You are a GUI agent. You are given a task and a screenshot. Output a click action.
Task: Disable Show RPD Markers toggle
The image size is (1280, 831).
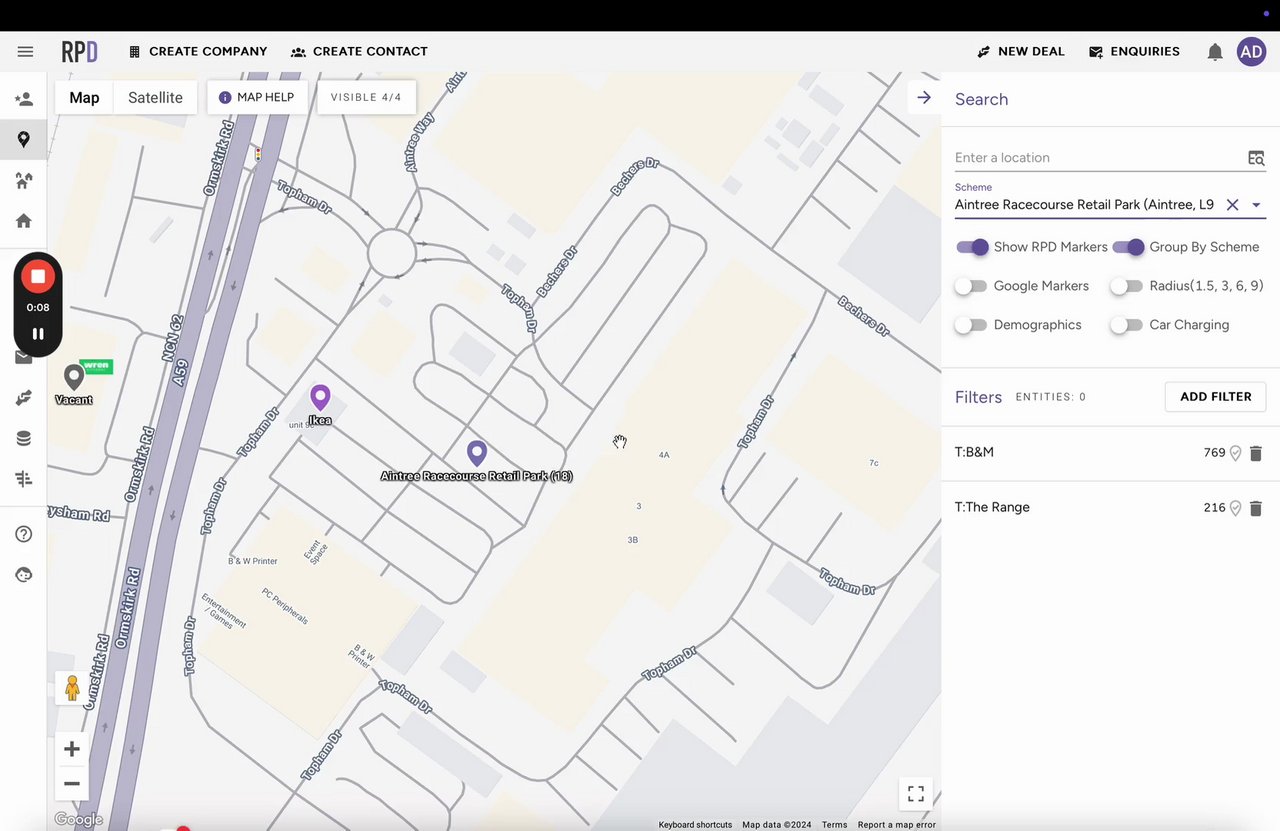pos(972,247)
